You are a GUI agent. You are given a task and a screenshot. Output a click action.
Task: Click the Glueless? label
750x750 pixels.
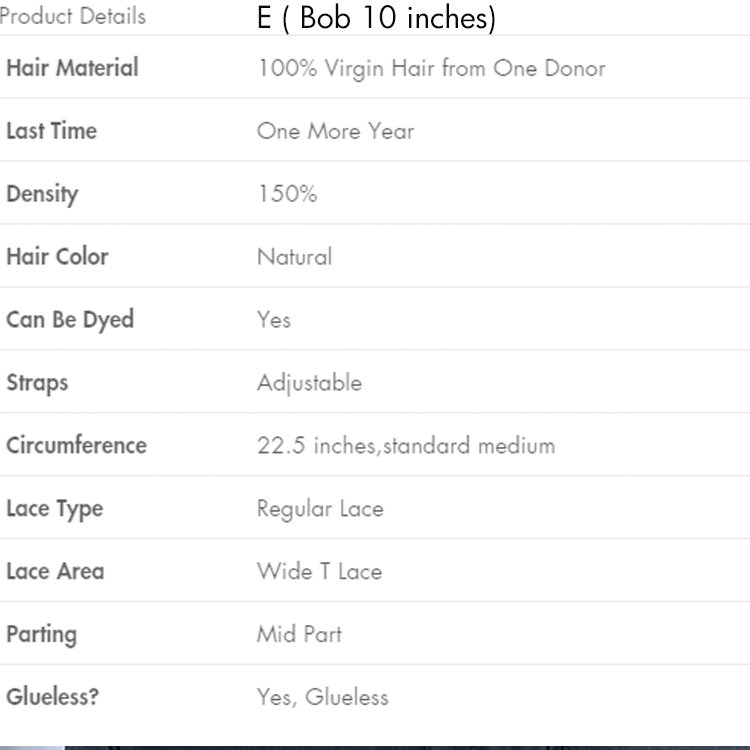pos(52,696)
